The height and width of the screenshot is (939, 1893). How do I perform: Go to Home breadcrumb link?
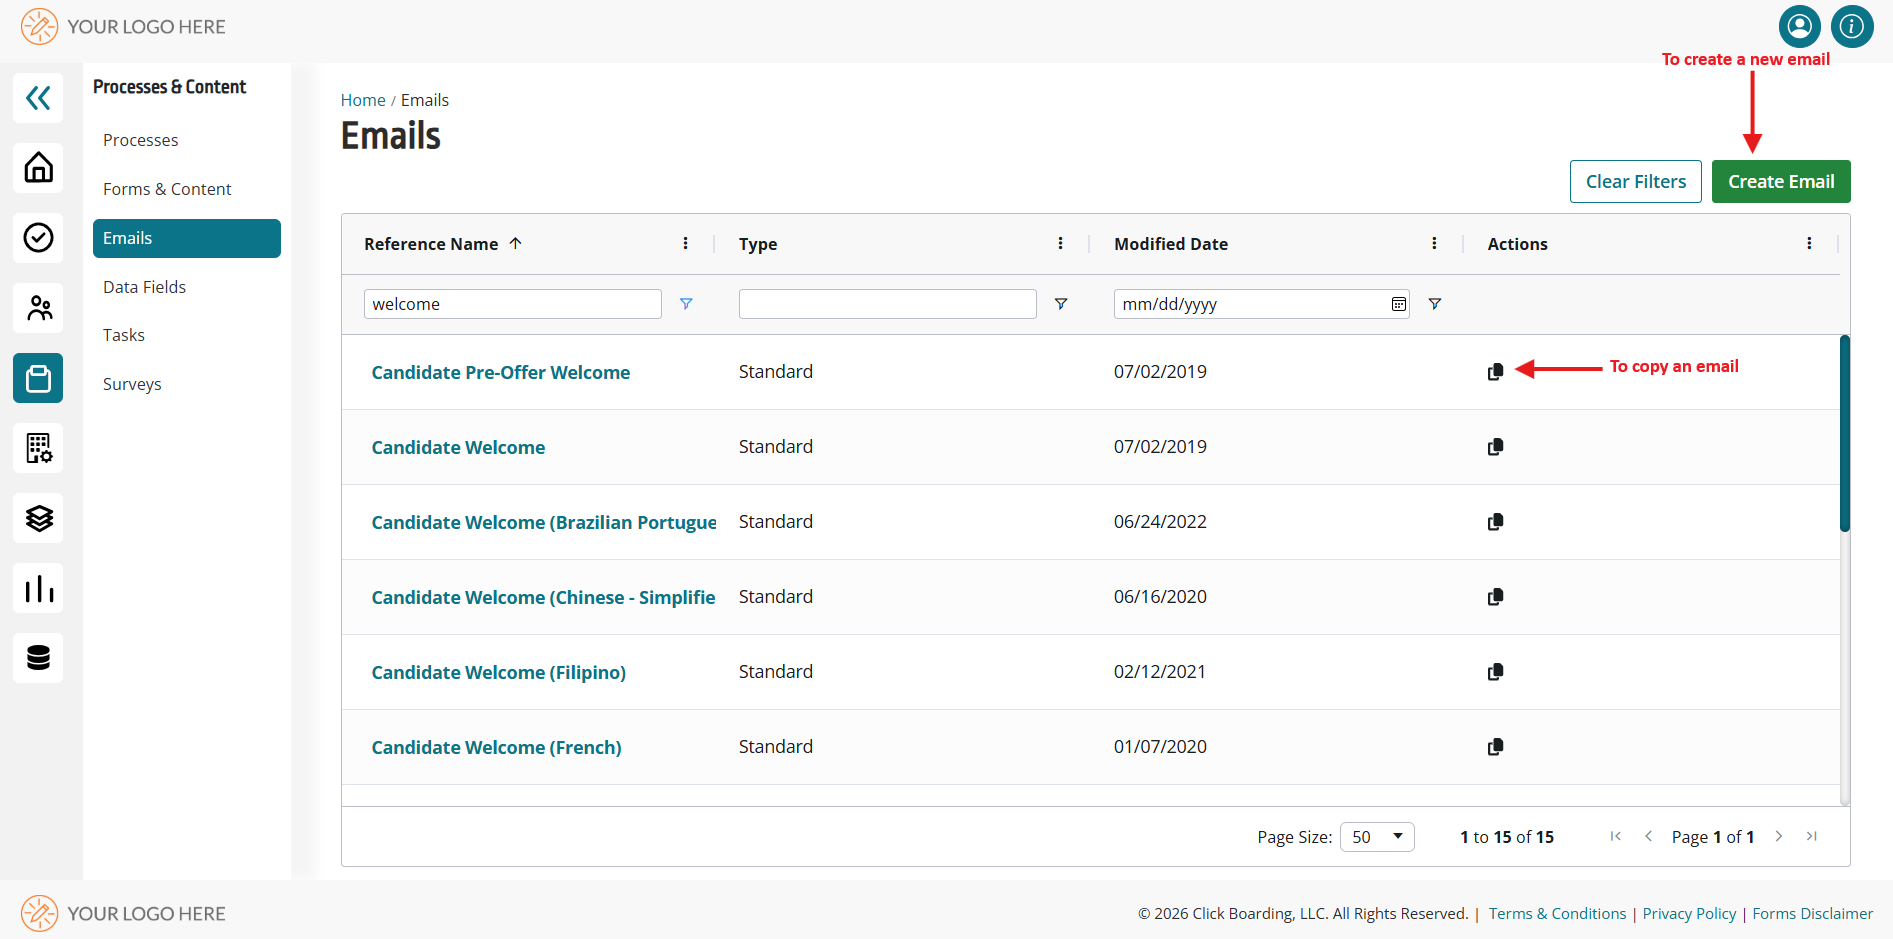coord(363,100)
